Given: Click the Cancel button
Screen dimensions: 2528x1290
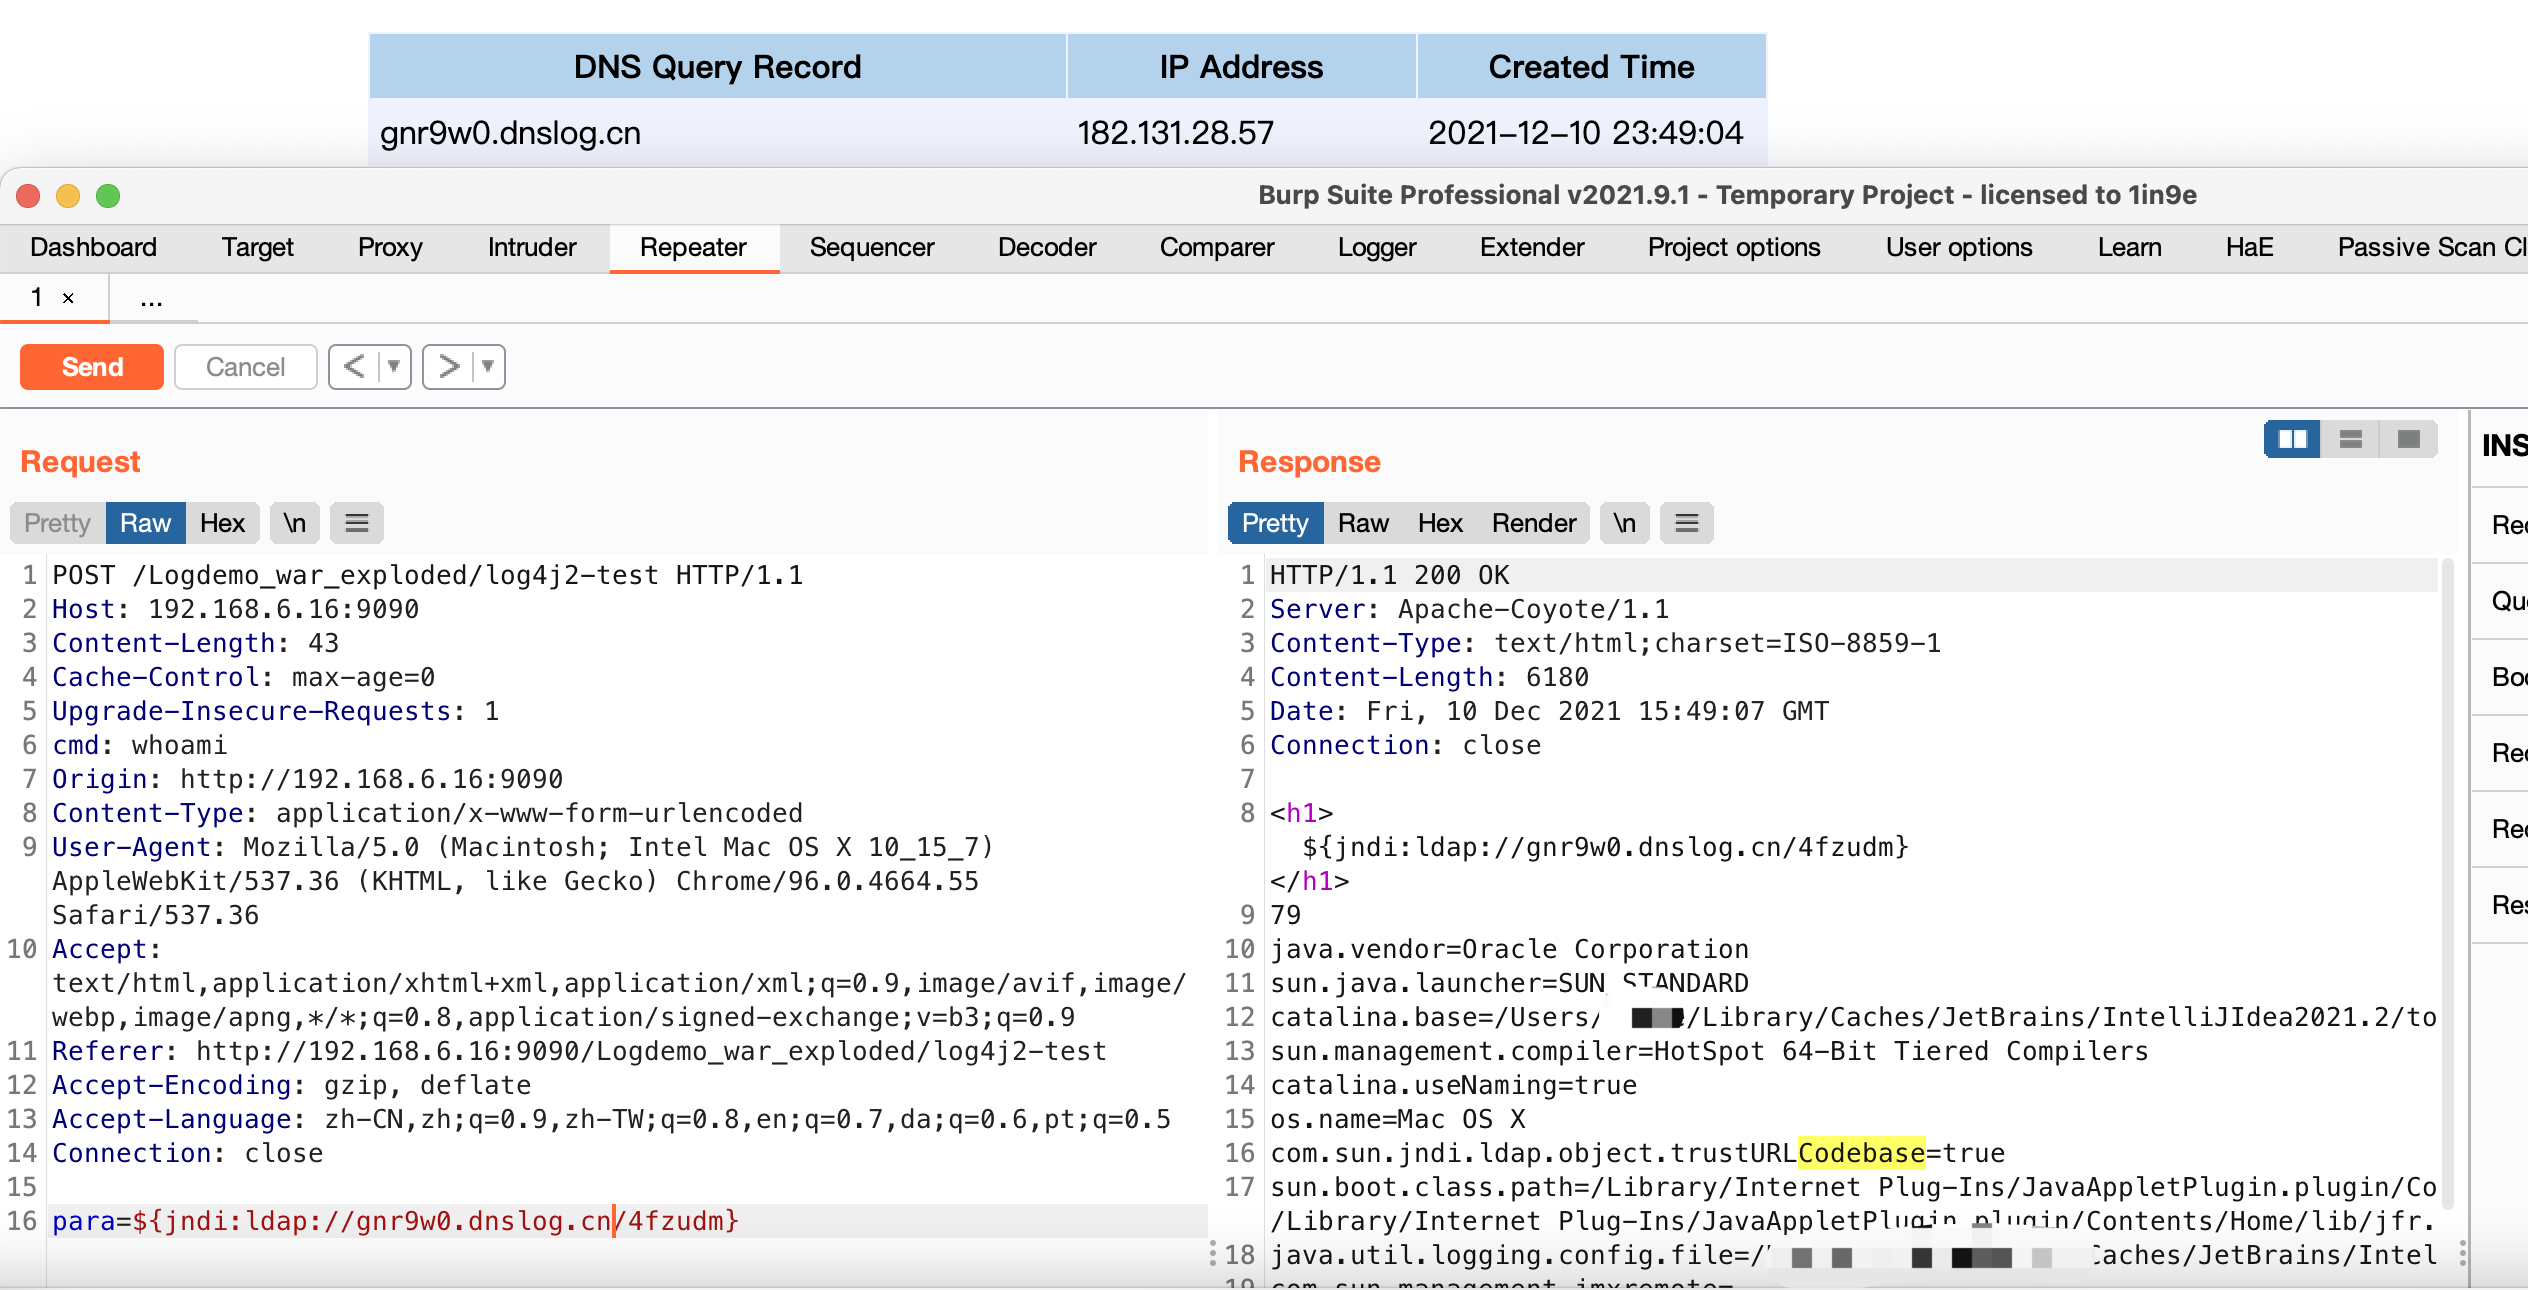Looking at the screenshot, I should (x=245, y=367).
